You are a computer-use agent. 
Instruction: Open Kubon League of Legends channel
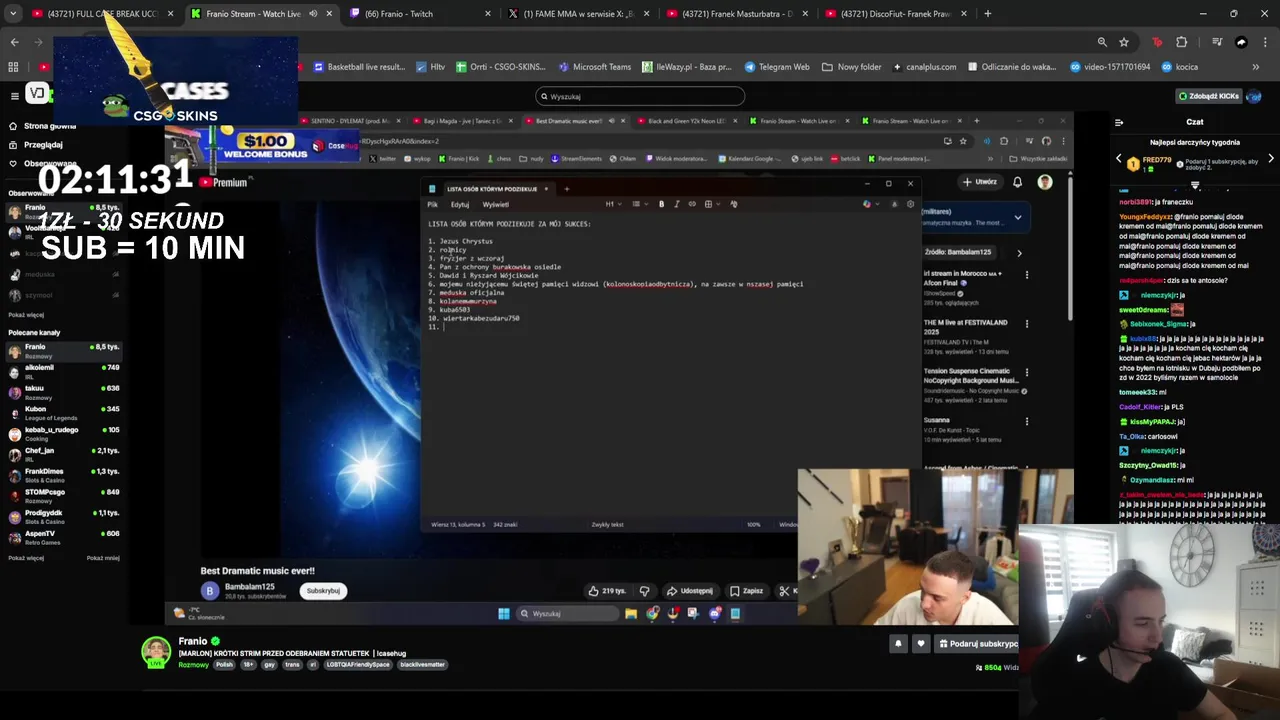point(64,413)
